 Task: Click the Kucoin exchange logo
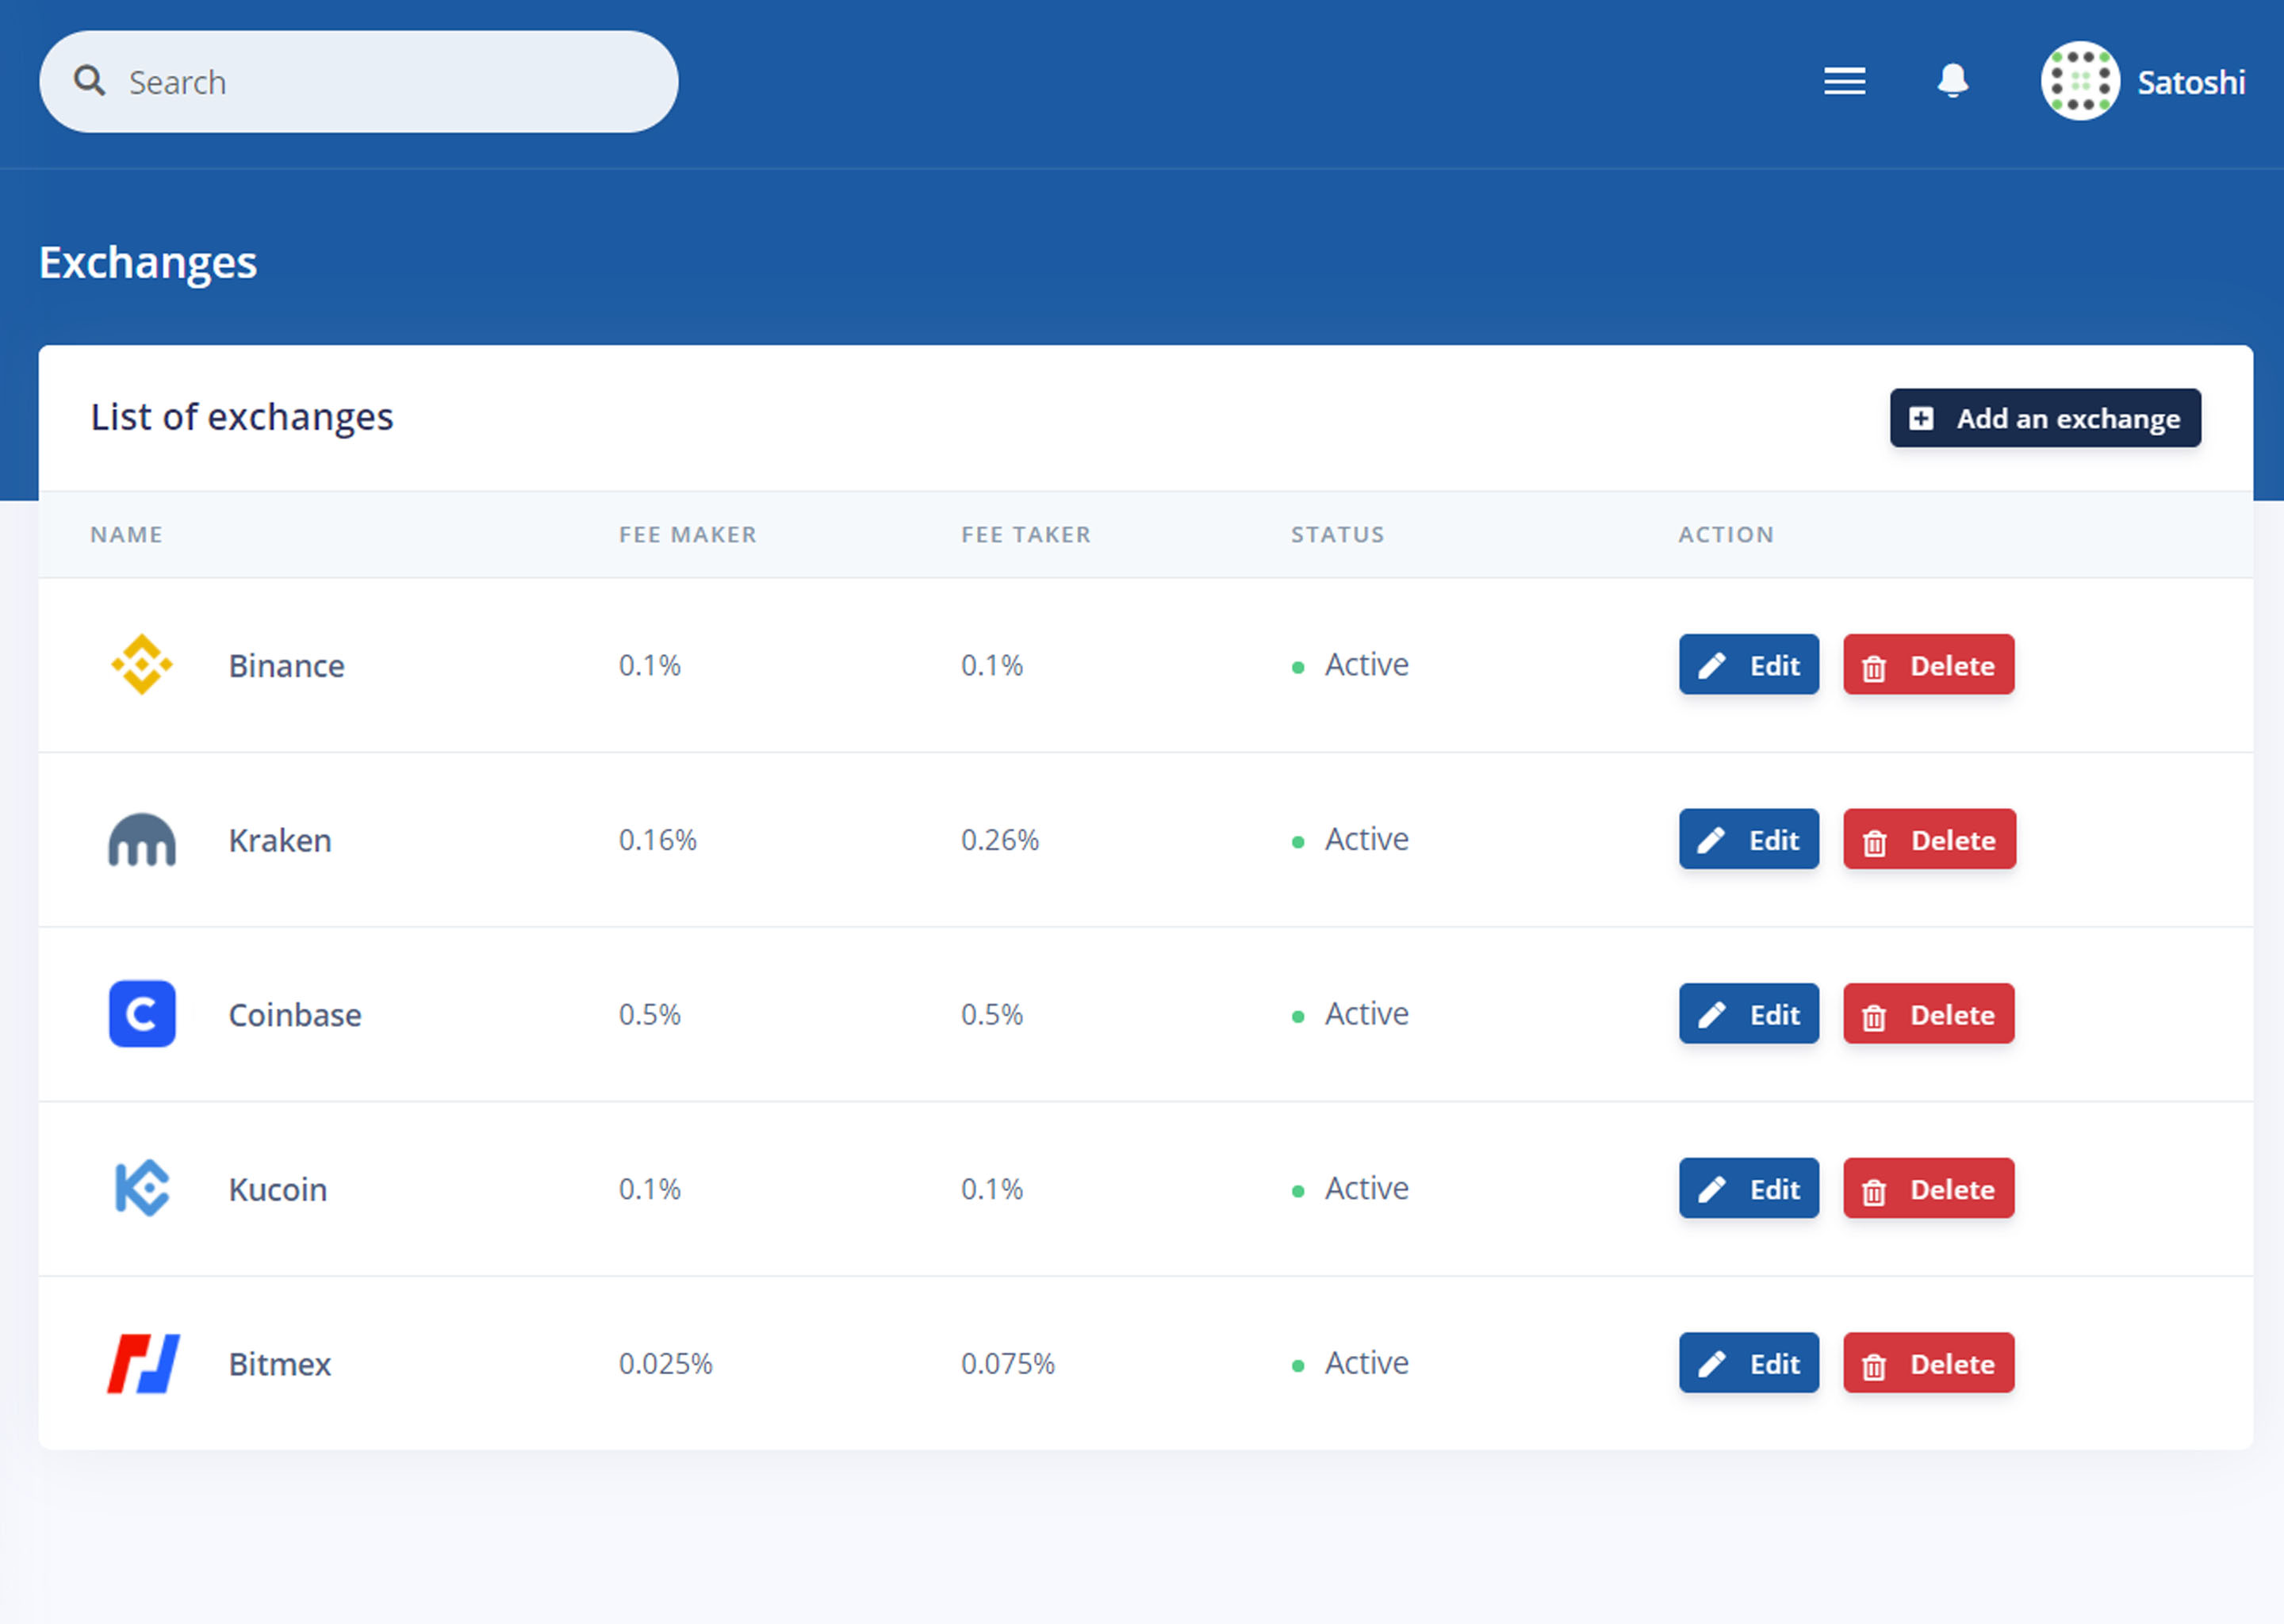(141, 1189)
